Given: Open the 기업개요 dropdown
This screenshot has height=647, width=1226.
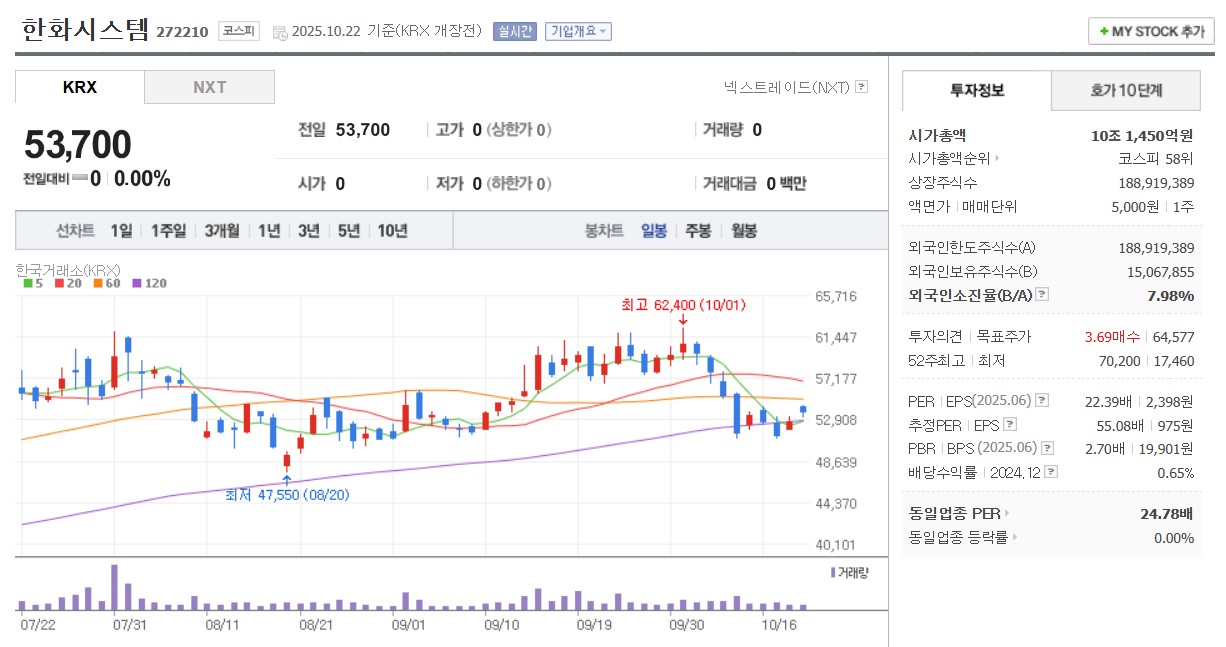Looking at the screenshot, I should point(578,31).
